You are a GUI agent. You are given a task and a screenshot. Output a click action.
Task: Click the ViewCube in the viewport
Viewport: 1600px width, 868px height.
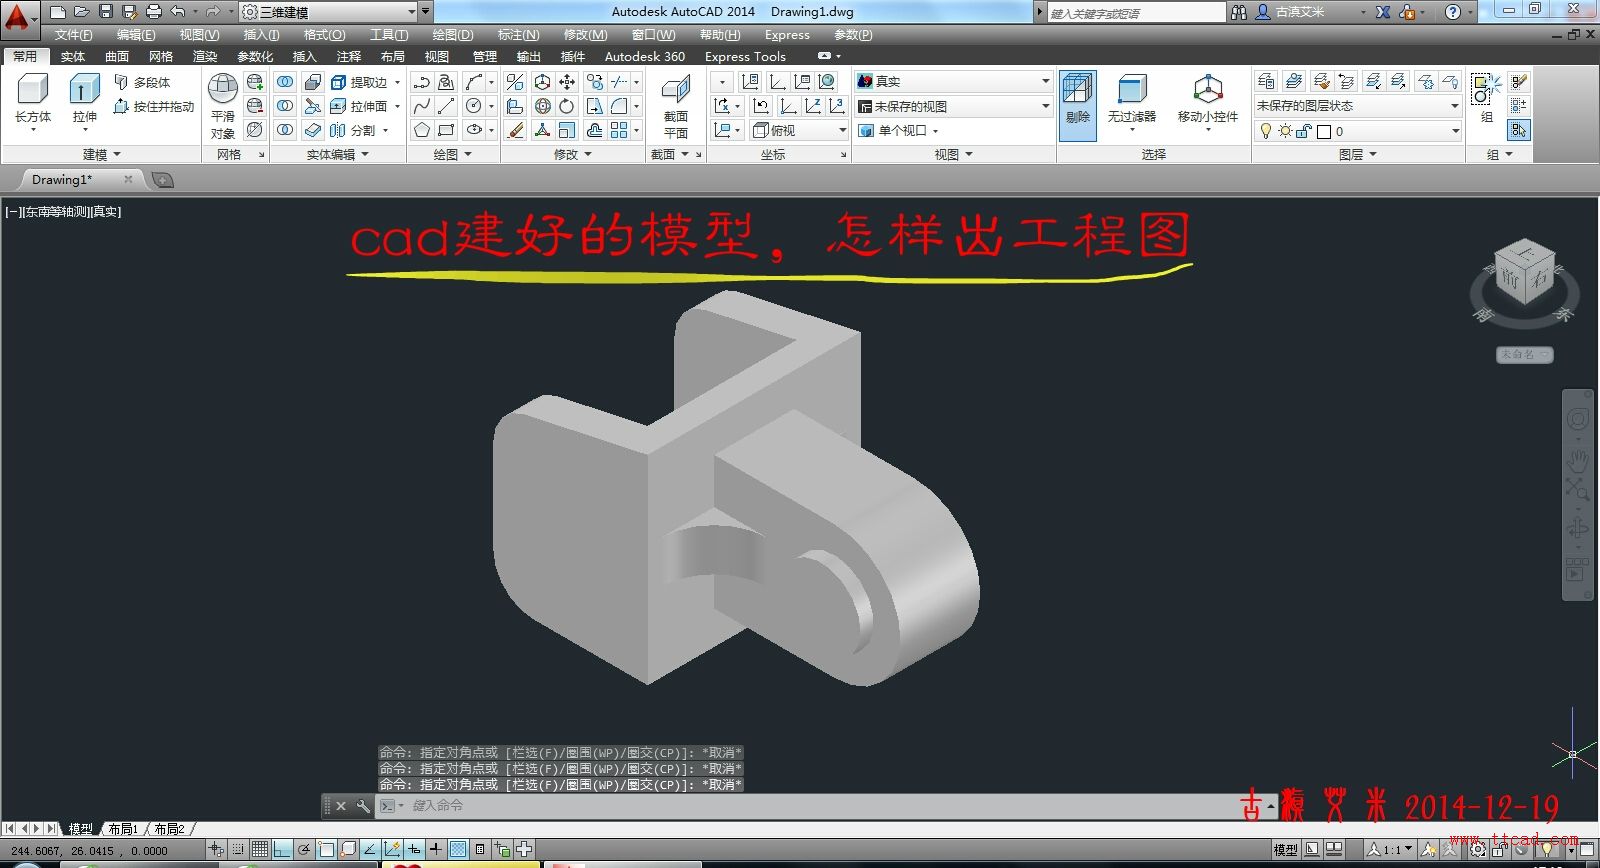click(1524, 270)
